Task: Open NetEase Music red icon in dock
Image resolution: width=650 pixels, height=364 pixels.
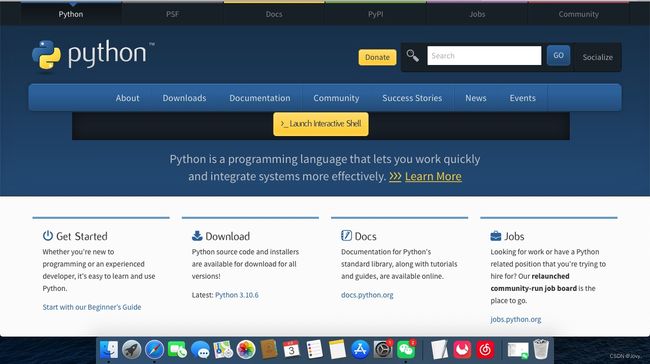Action: tap(485, 349)
